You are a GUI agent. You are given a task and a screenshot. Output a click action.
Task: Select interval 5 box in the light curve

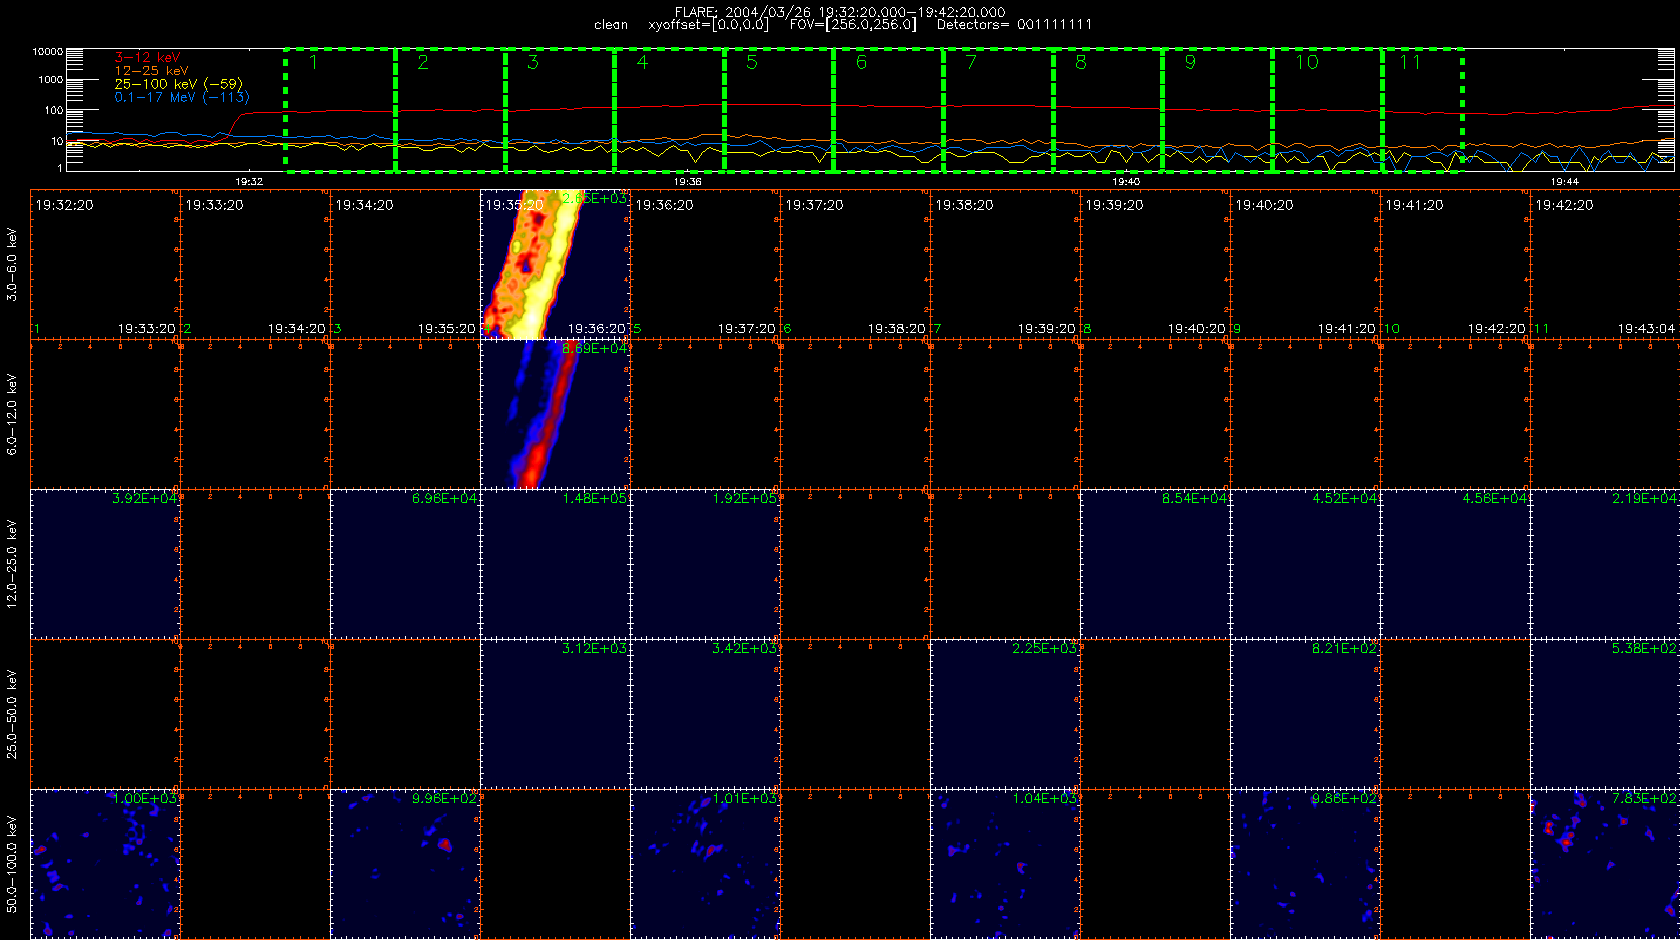(779, 110)
